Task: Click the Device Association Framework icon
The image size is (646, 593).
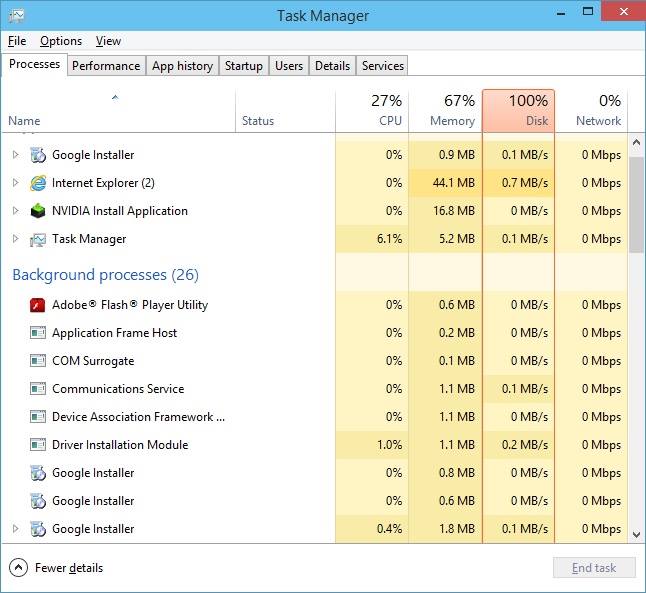Action: (x=38, y=417)
